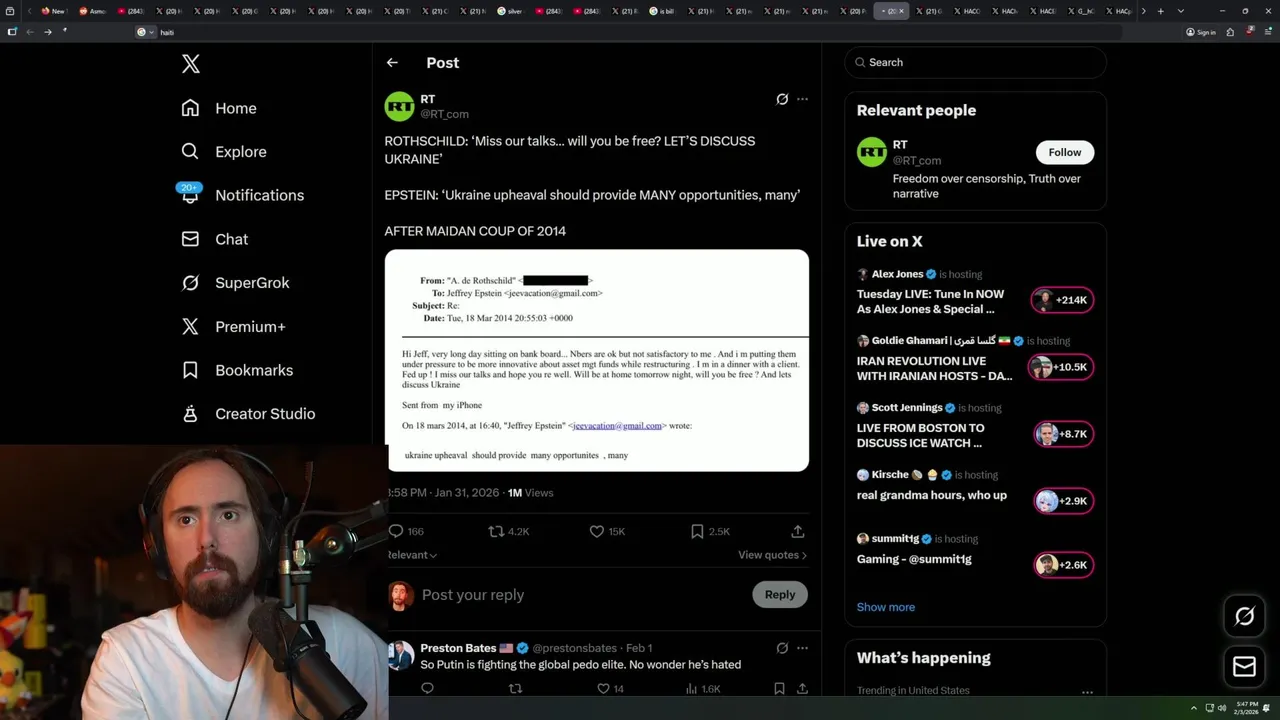Open more options on Preston Bates reply

tap(802, 648)
